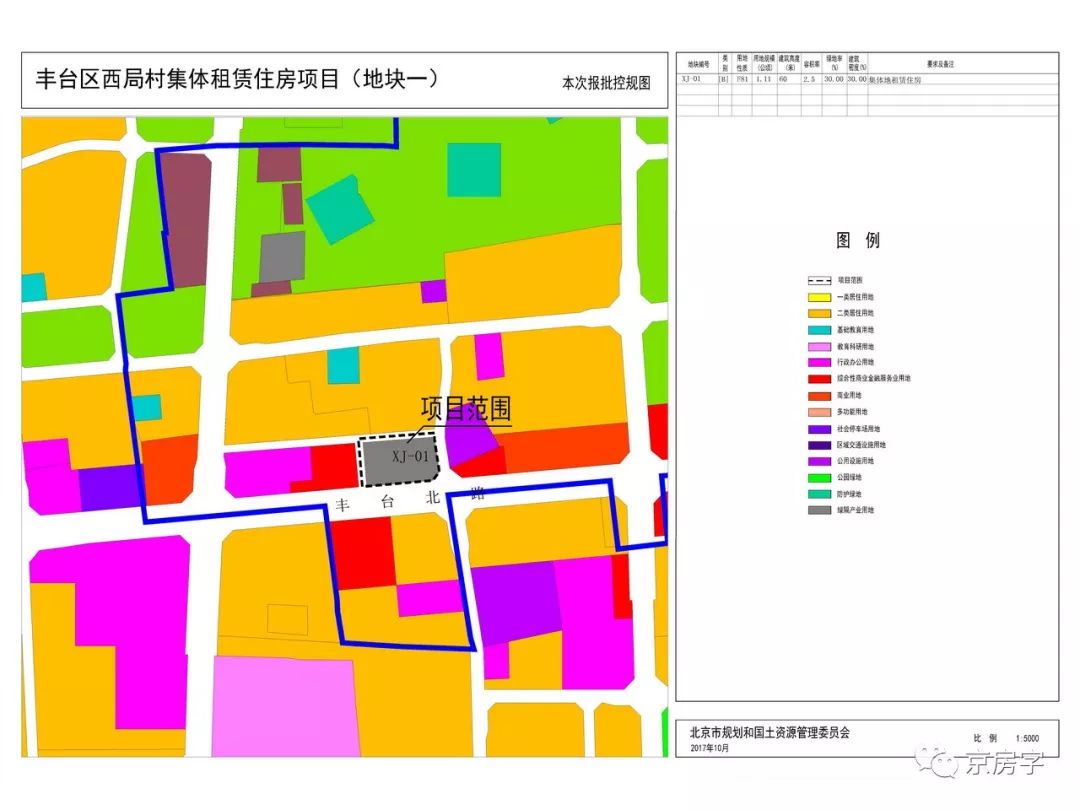The width and height of the screenshot is (1080, 810).
Task: Click the yellow 一类居住用地 legend swatch
Action: [818, 297]
